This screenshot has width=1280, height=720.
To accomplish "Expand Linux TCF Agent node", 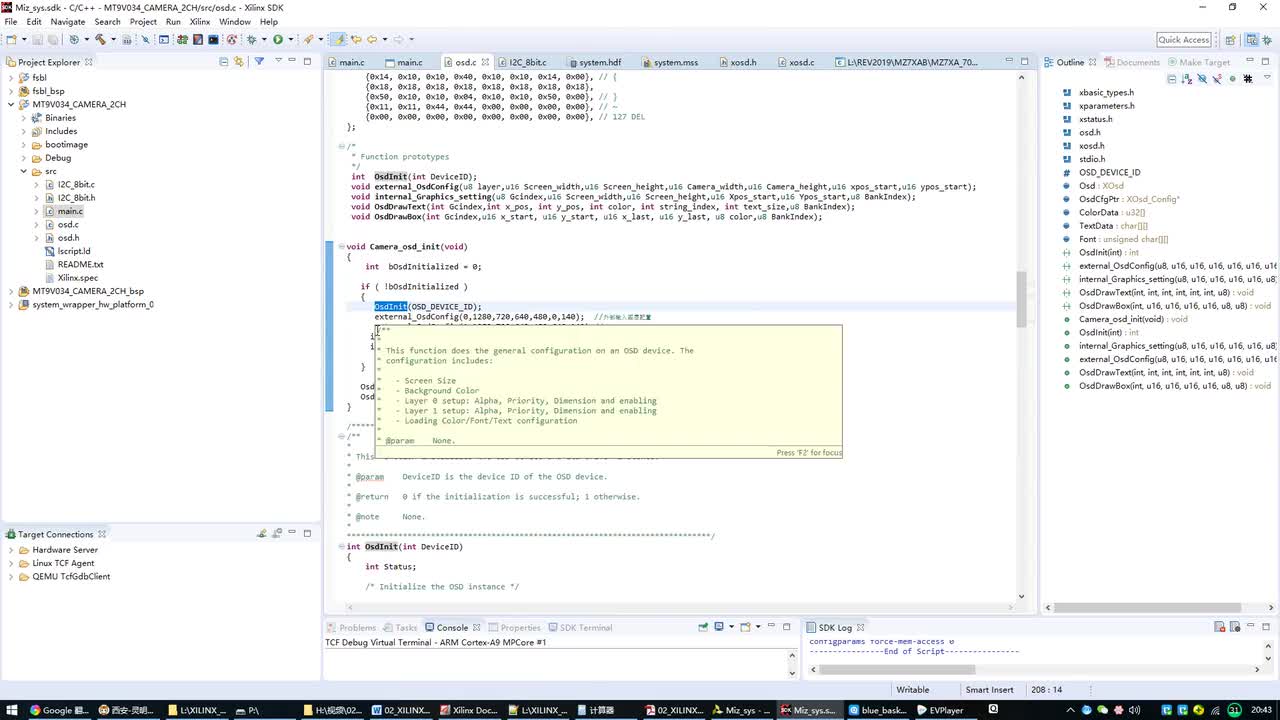I will coord(10,563).
